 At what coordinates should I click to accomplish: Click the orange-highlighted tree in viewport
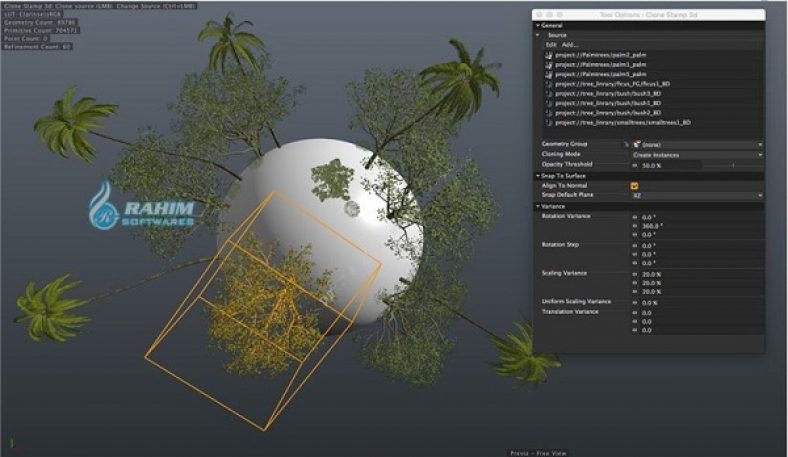[271, 302]
